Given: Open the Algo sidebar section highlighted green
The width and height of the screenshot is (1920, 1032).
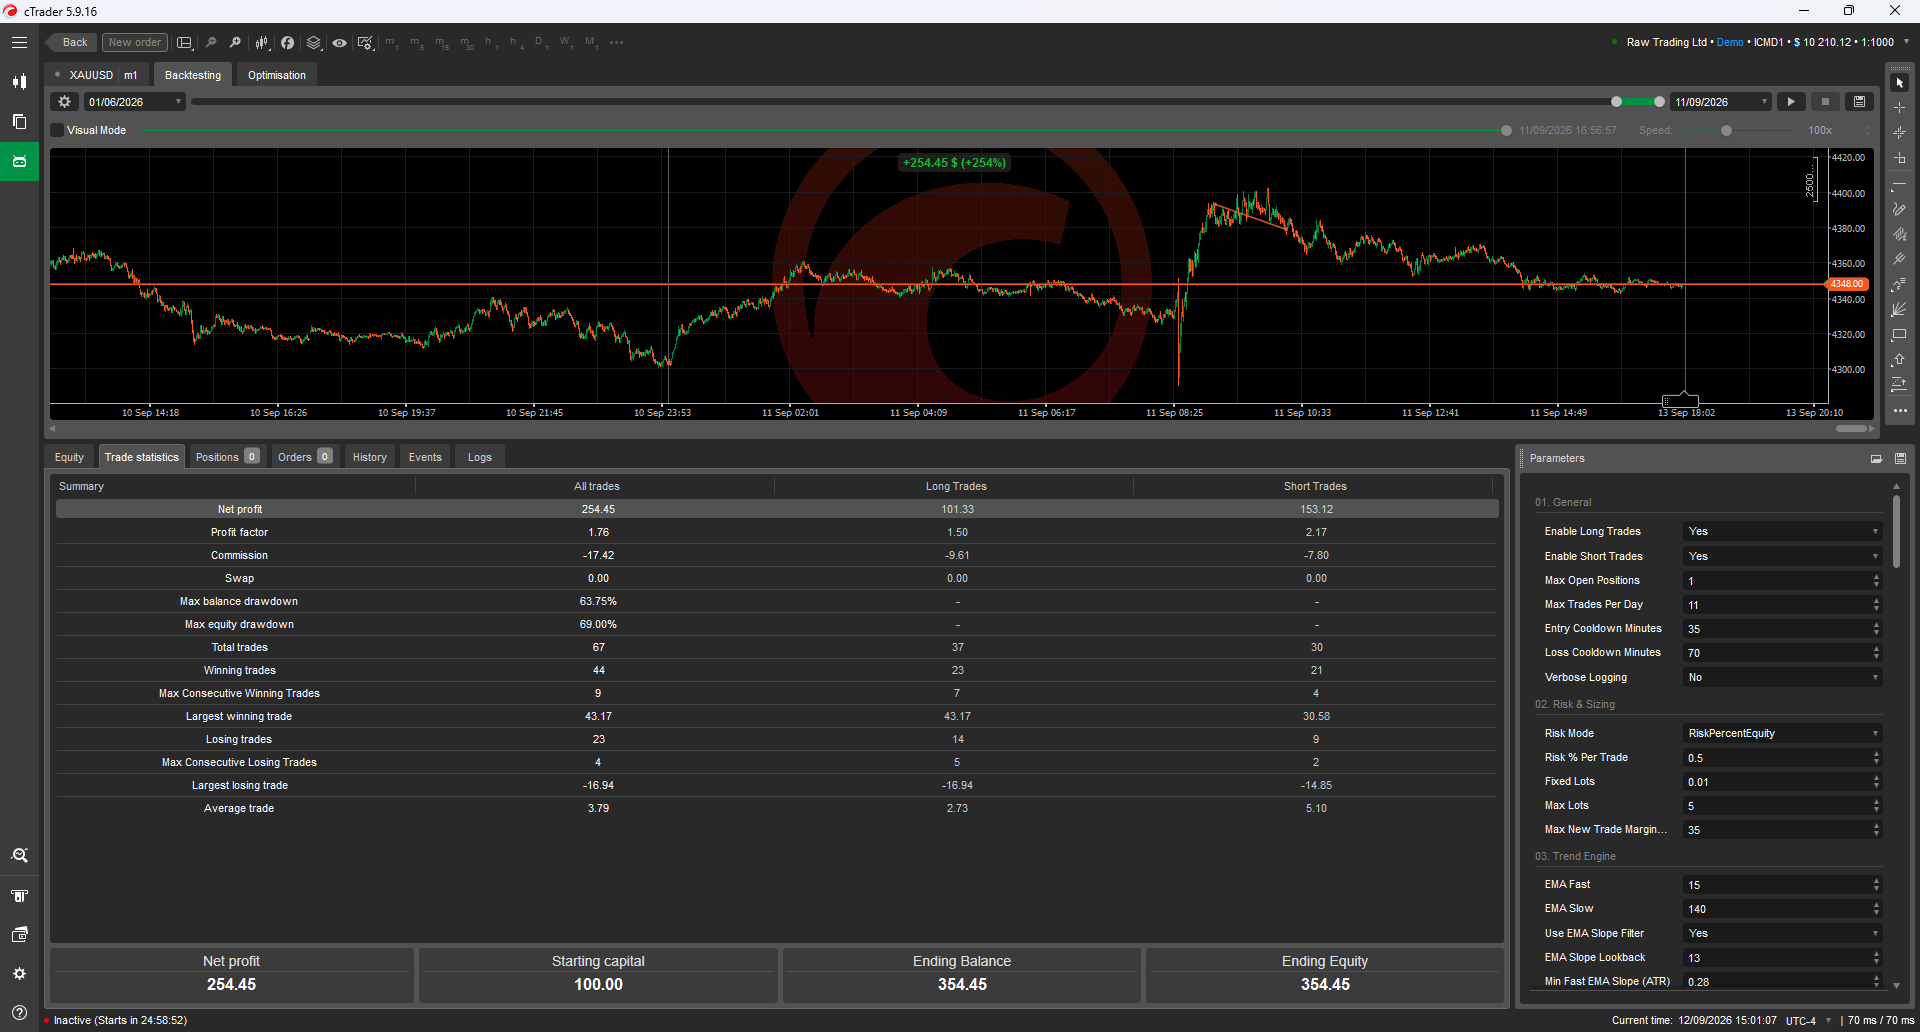Looking at the screenshot, I should click(x=19, y=161).
